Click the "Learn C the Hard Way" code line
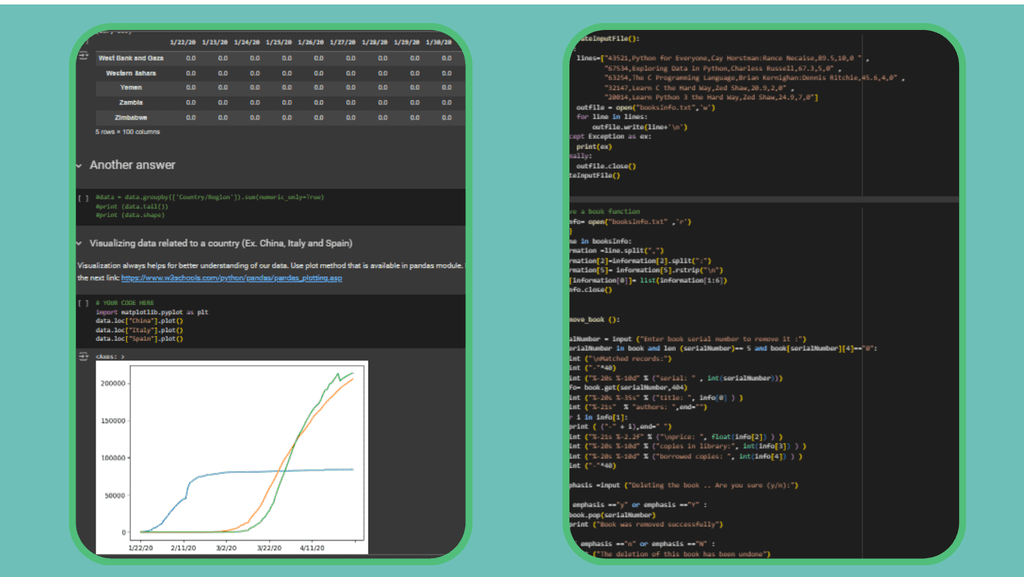1024x577 pixels. click(699, 87)
